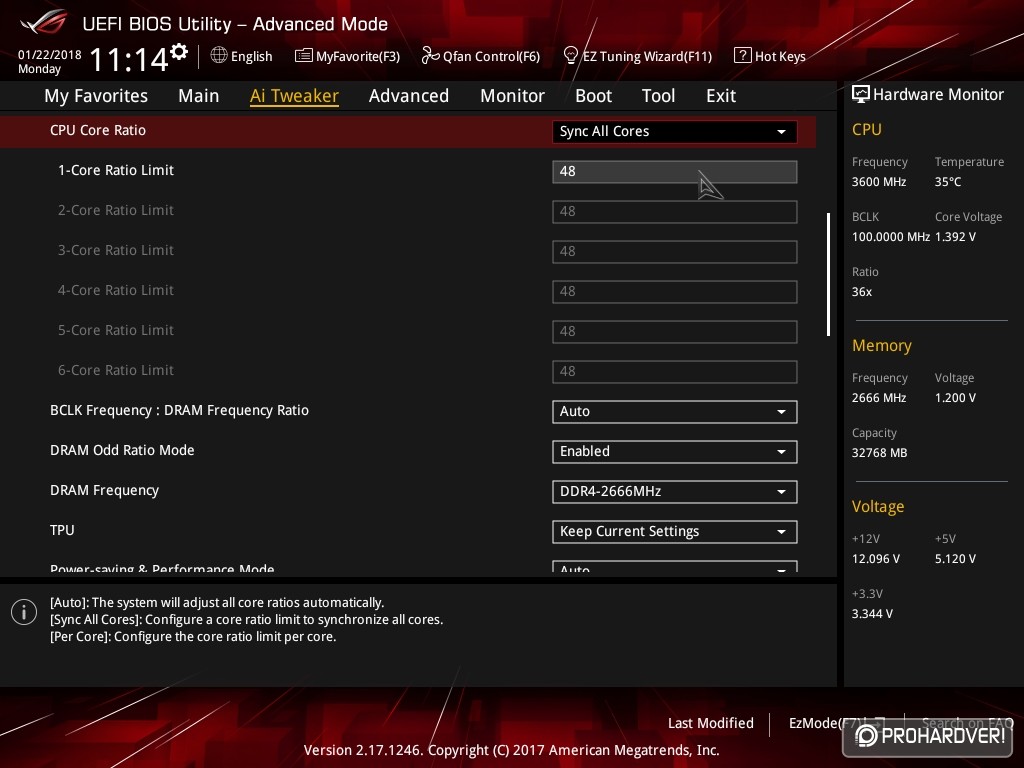The image size is (1024, 768).
Task: Open the Power-saving & Performance Mode dropdown
Action: pyautogui.click(x=674, y=567)
